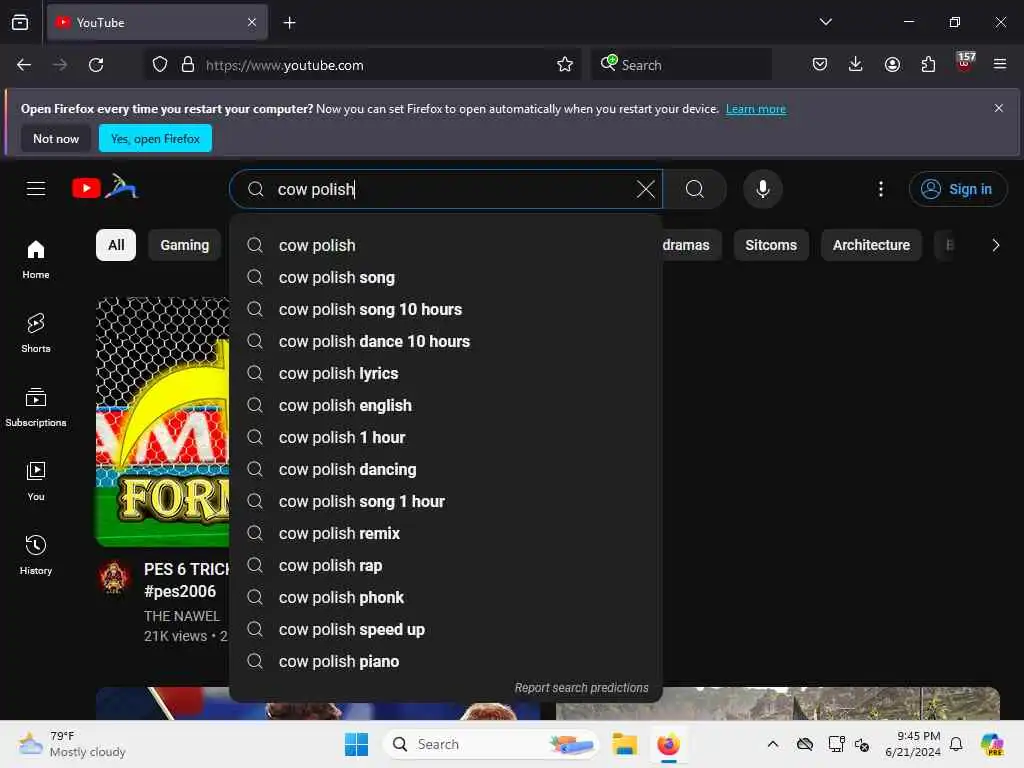This screenshot has width=1024, height=768.
Task: Choose suggestion "cow polish song"
Action: [x=446, y=278]
